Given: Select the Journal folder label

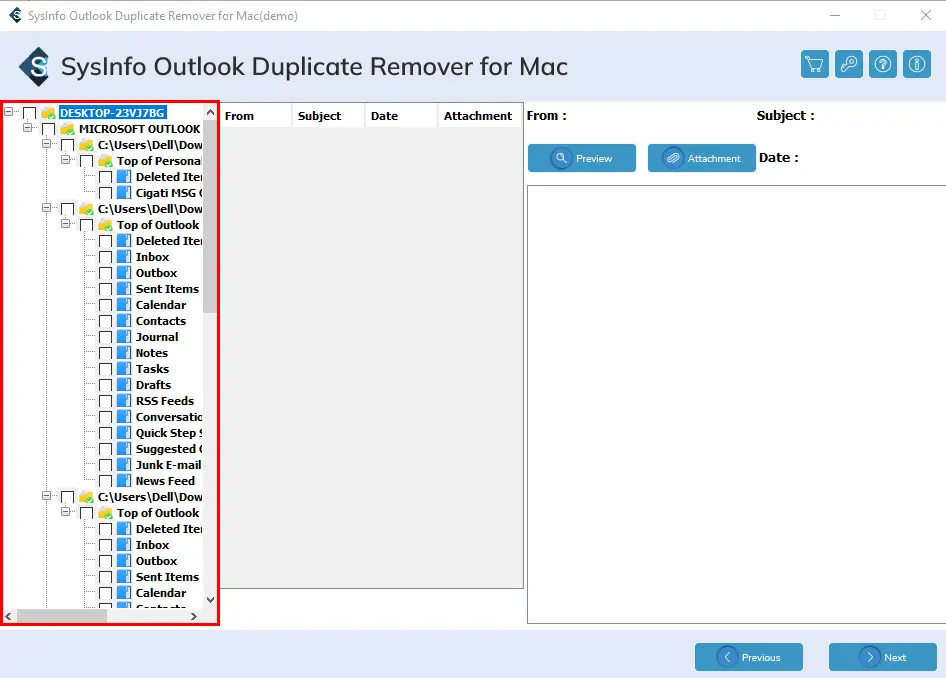Looking at the screenshot, I should (x=157, y=337).
